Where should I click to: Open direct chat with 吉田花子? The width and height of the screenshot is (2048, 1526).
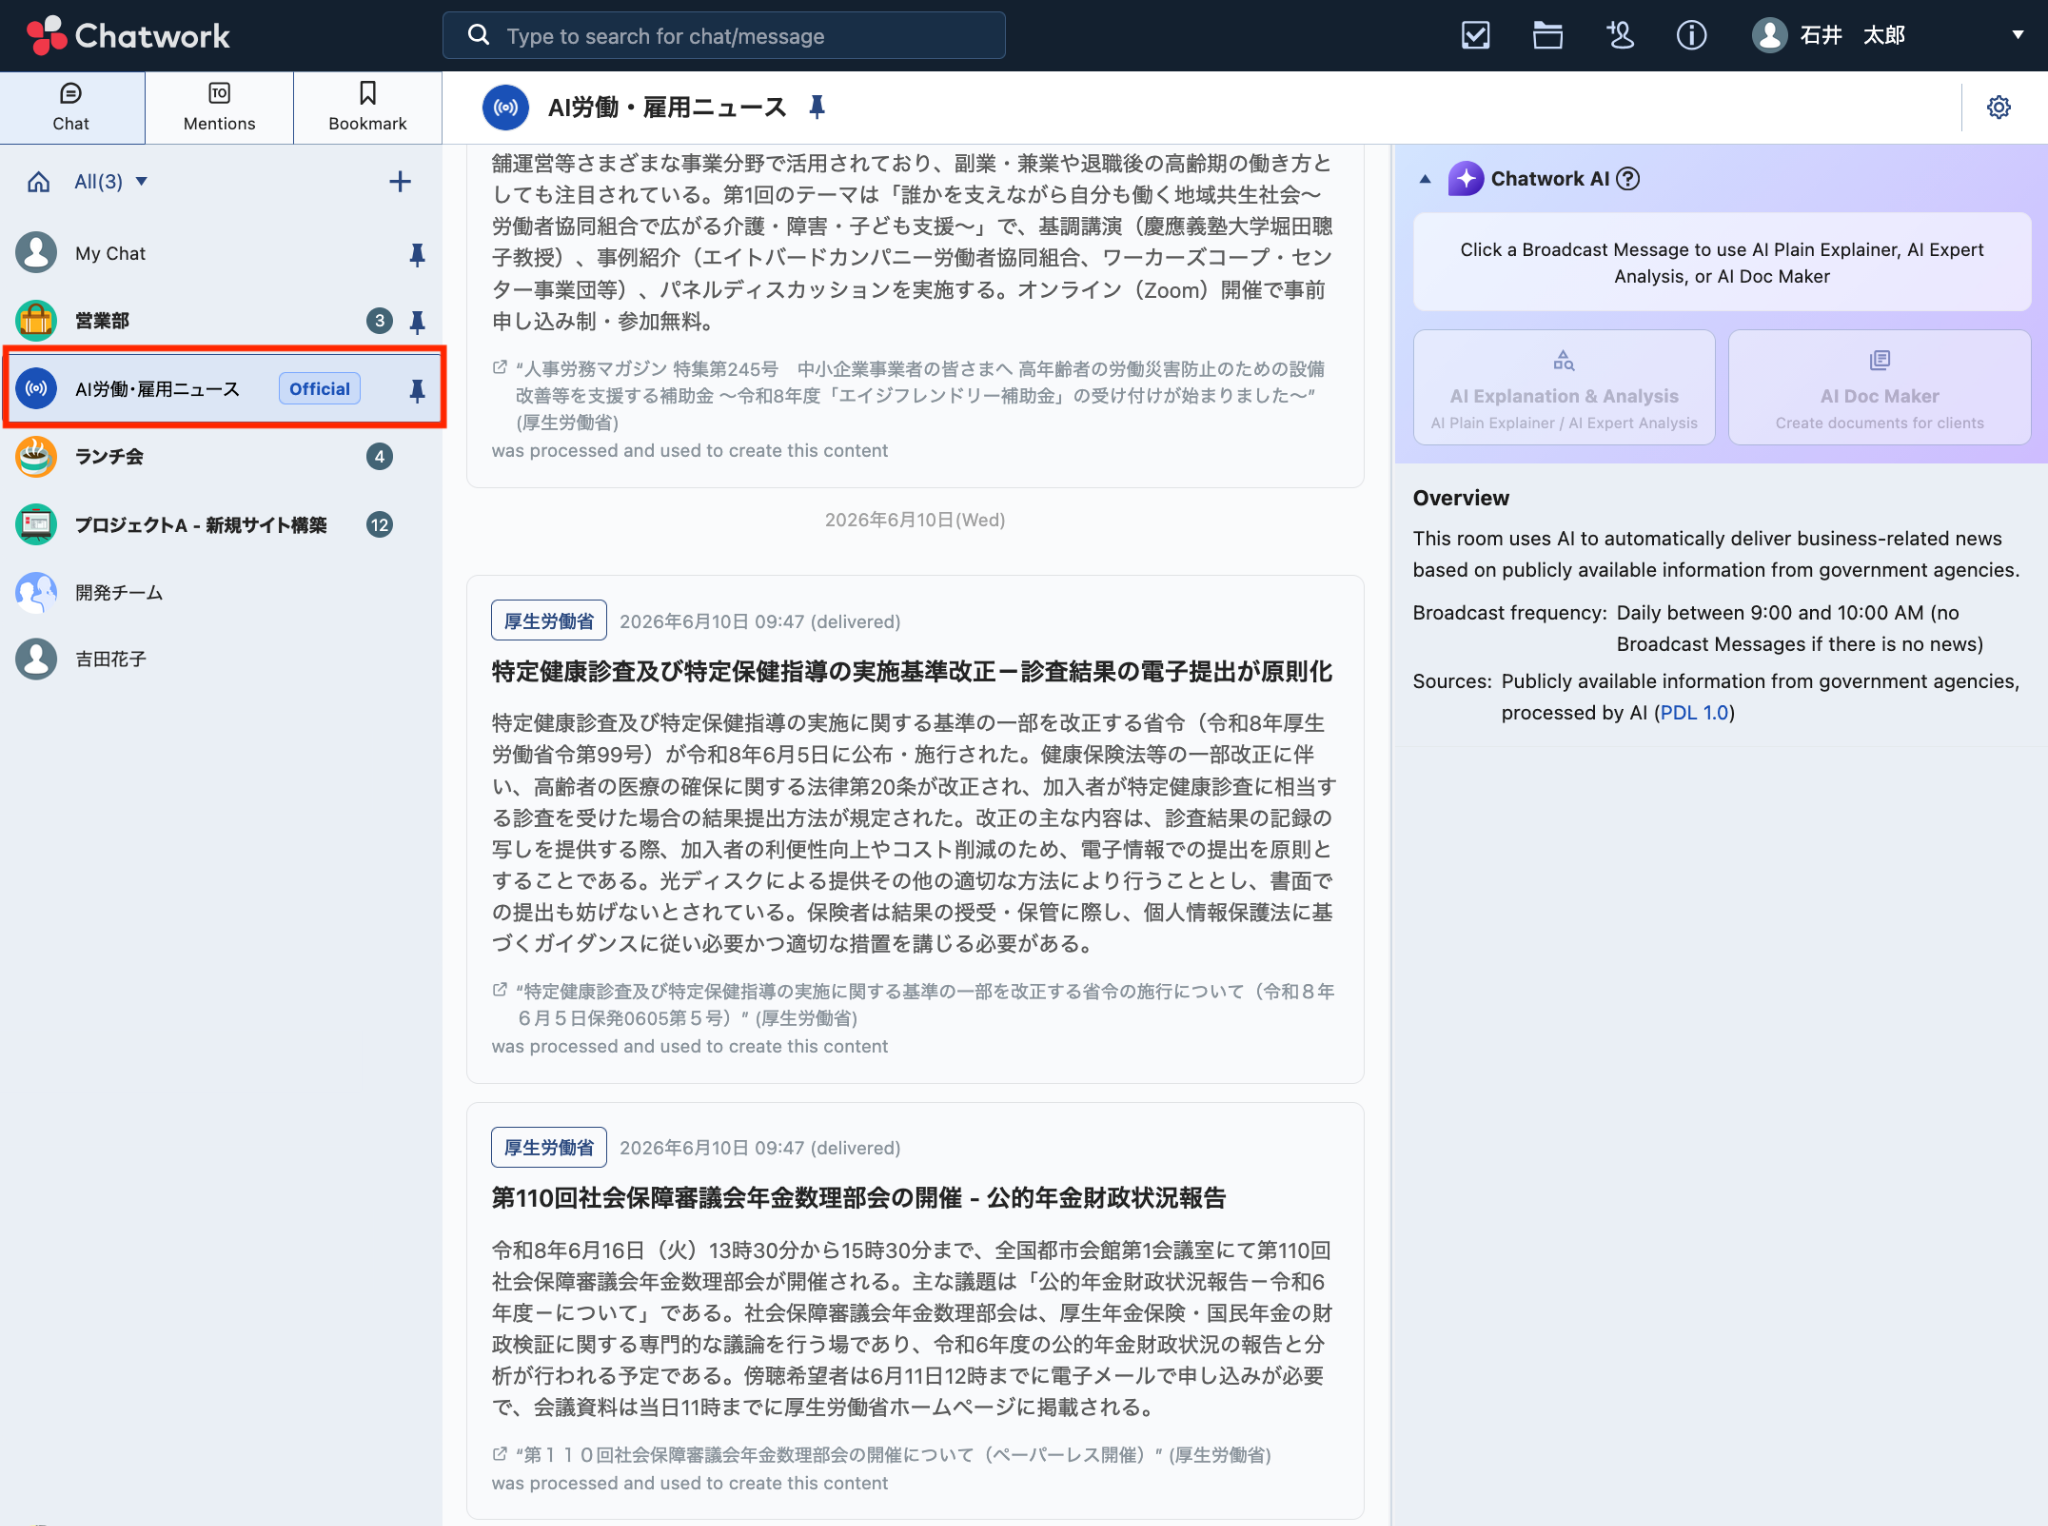pos(221,659)
